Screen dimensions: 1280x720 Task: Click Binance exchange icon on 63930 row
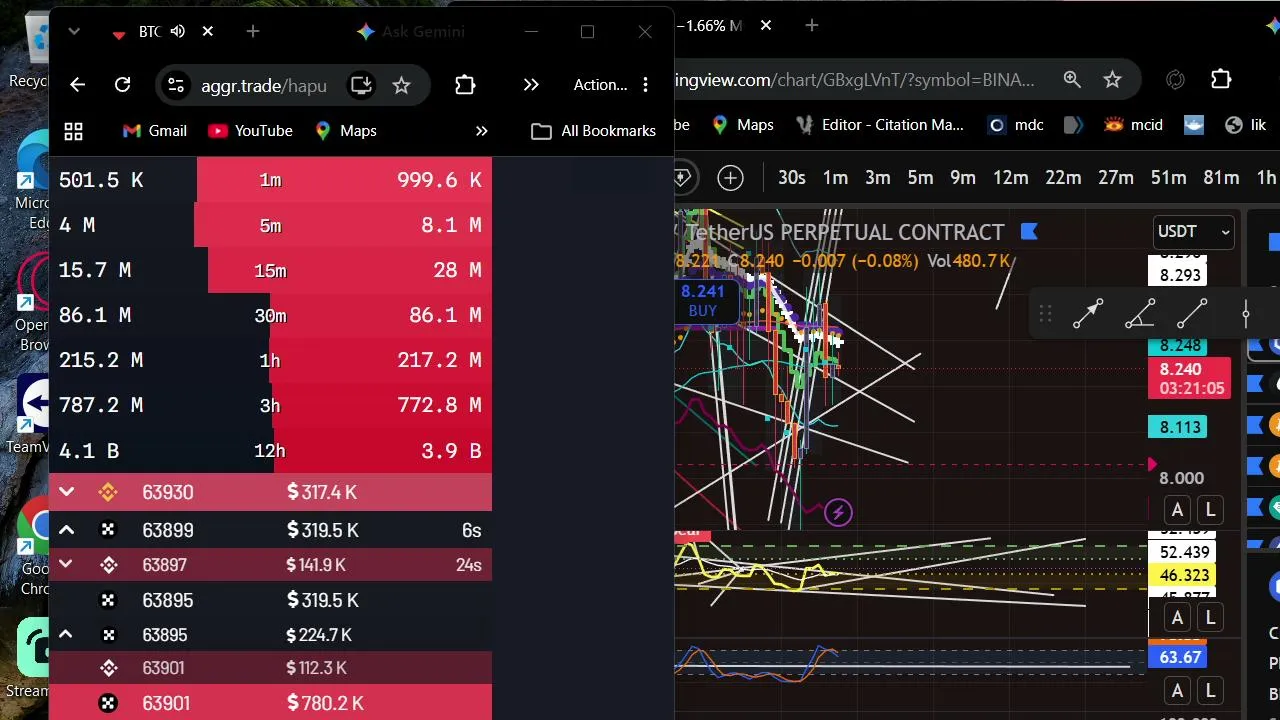point(108,492)
